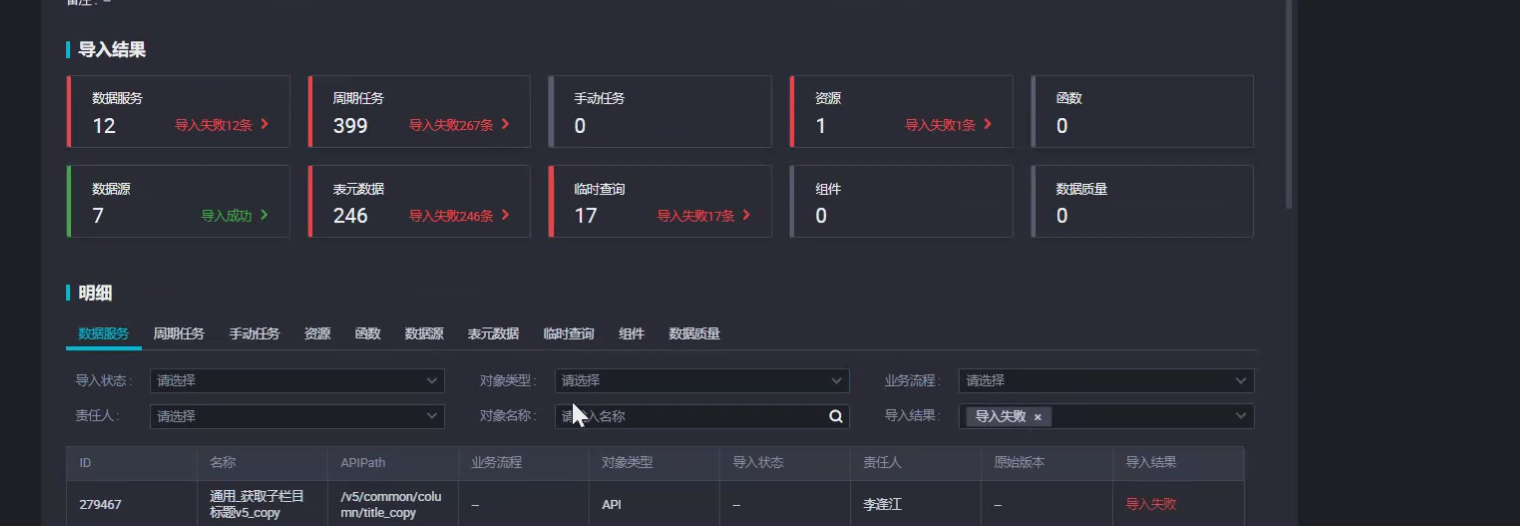This screenshot has width=1520, height=526.
Task: Click 明细 section heading
Action: point(95,293)
